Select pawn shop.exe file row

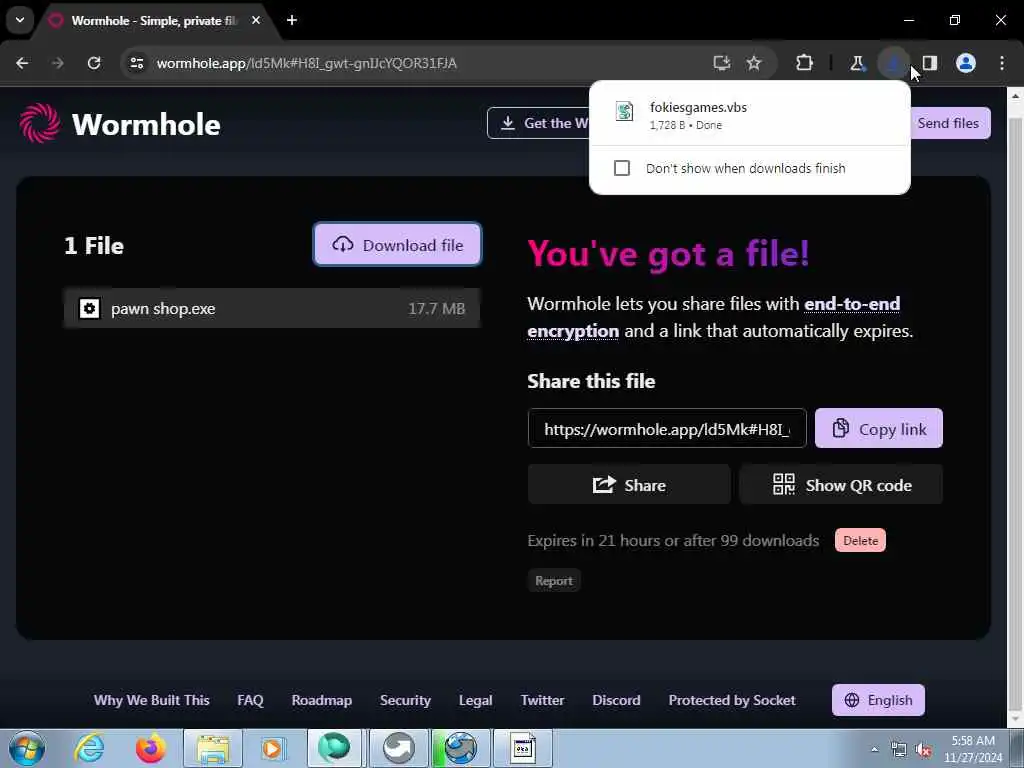tap(272, 308)
